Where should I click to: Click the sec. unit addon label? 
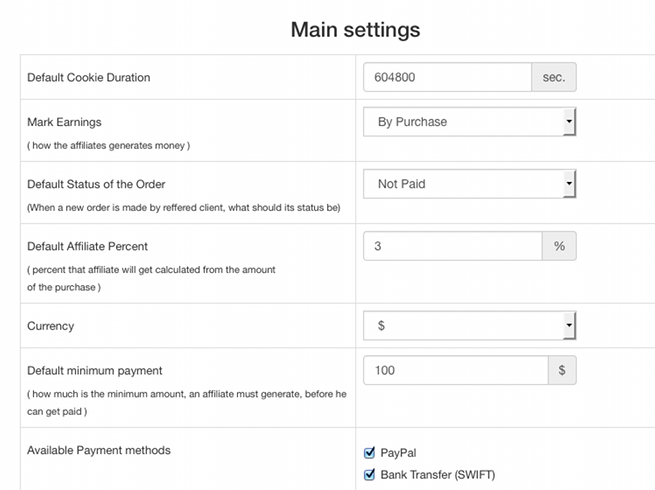tap(554, 77)
